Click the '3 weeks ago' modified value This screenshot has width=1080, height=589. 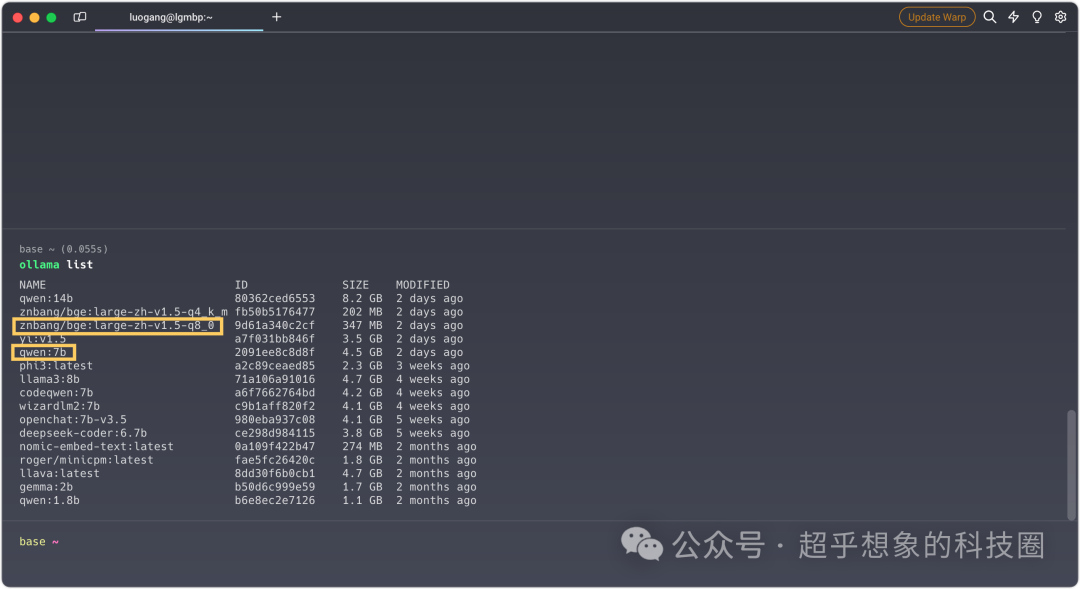pyautogui.click(x=433, y=366)
